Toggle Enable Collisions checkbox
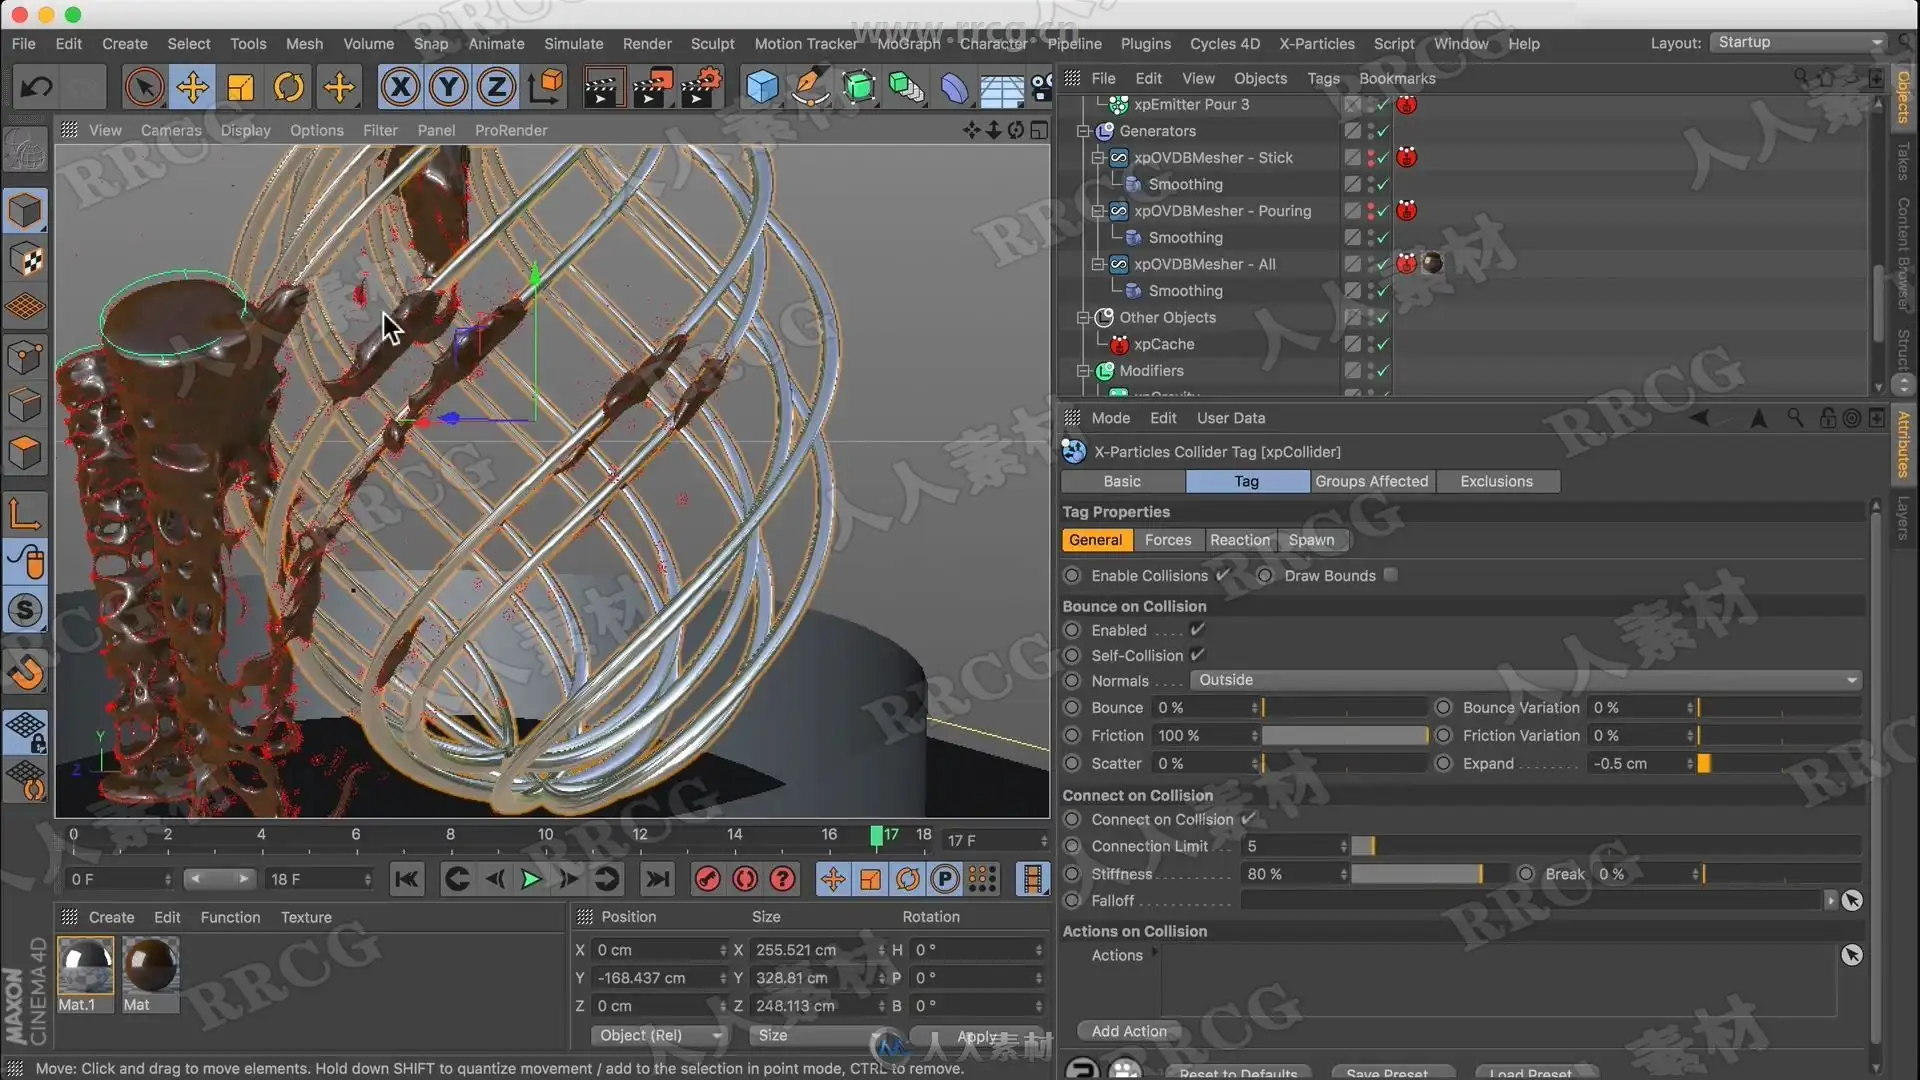This screenshot has height=1080, width=1920. click(1222, 575)
